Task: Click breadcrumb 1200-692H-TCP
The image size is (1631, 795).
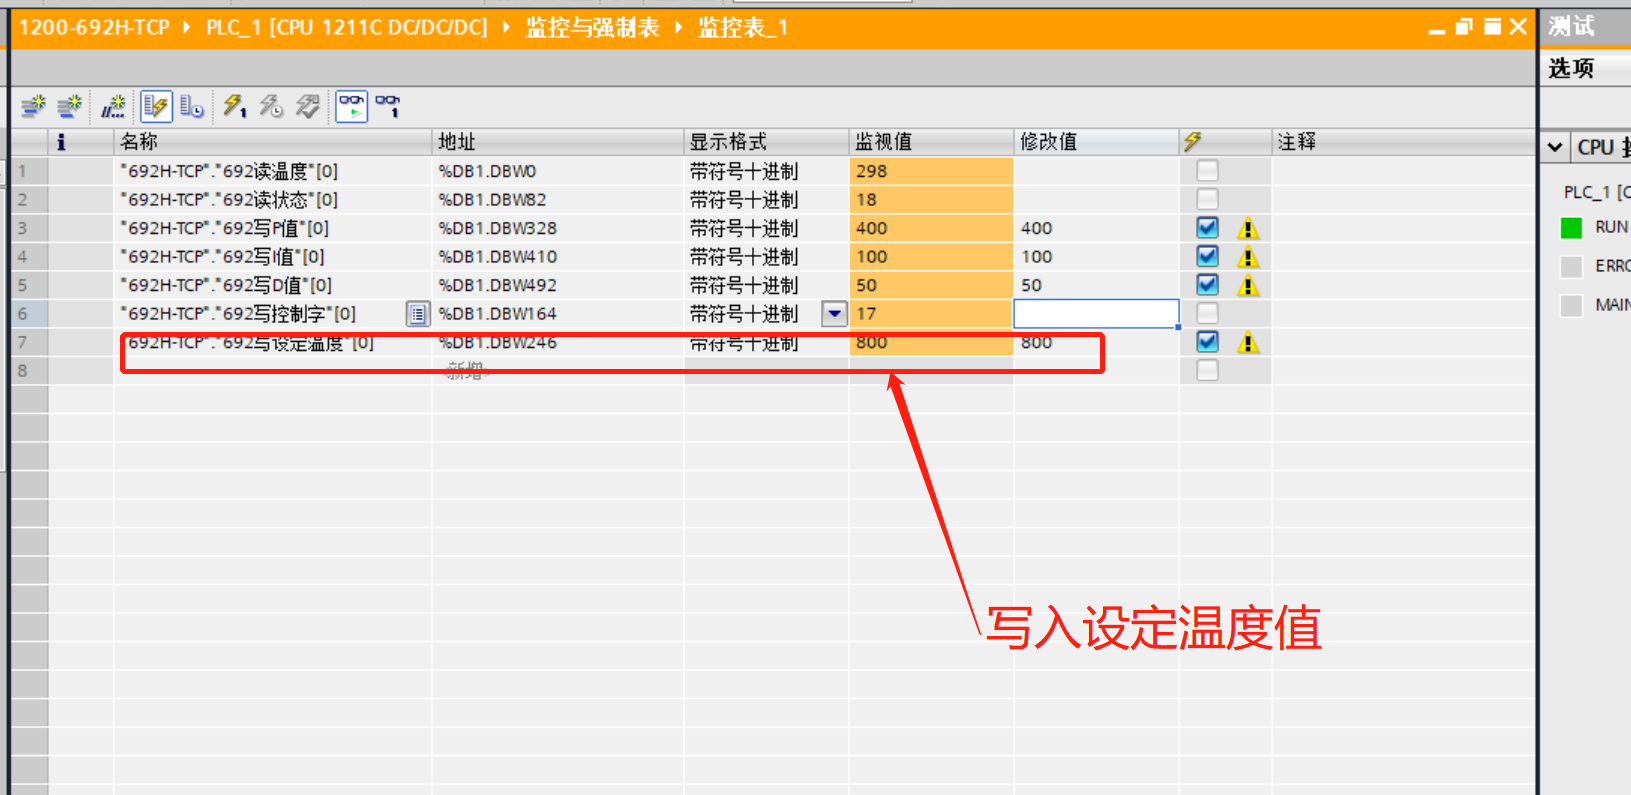Action: click(95, 27)
